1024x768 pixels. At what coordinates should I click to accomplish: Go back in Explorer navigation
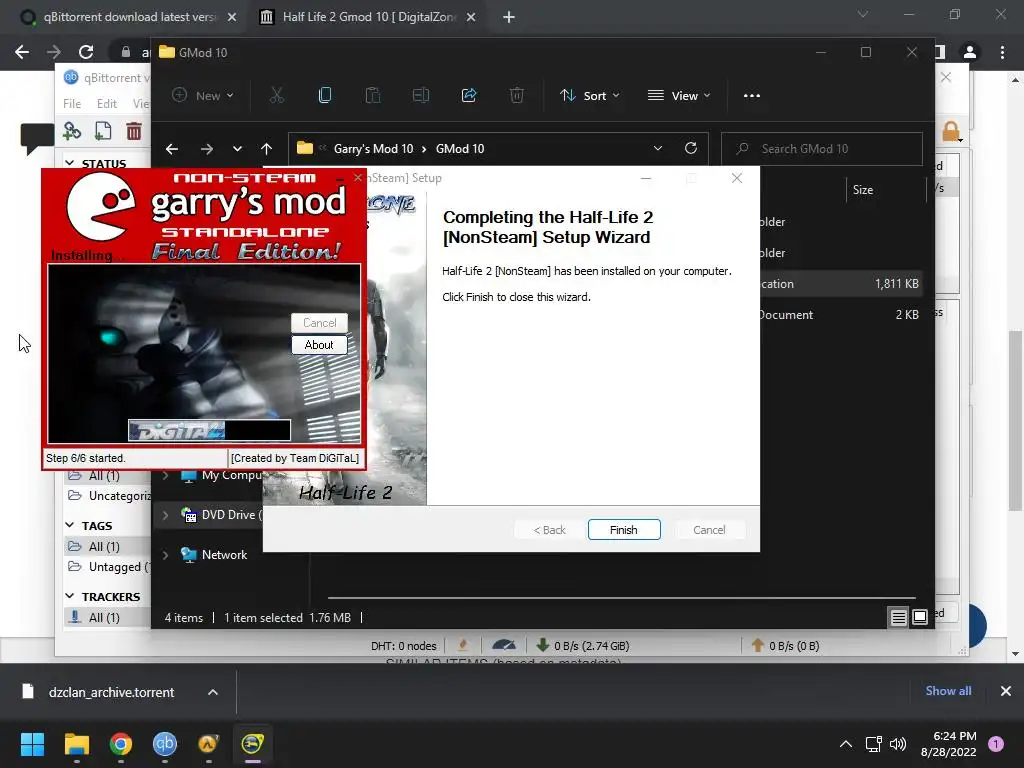(172, 149)
